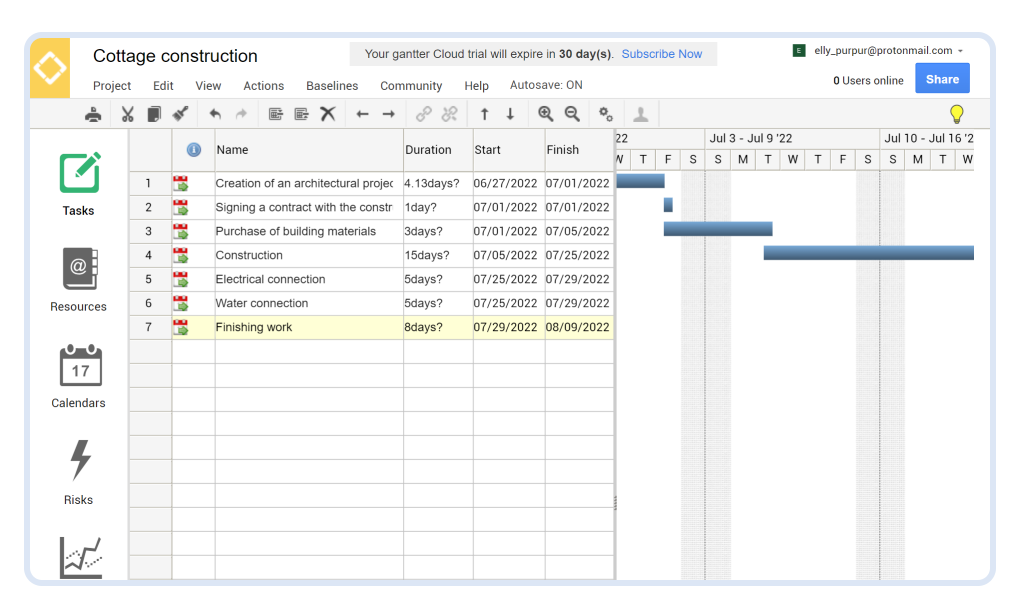Viewport: 1020px width, 612px height.
Task: Open the Help menu
Action: click(x=476, y=86)
